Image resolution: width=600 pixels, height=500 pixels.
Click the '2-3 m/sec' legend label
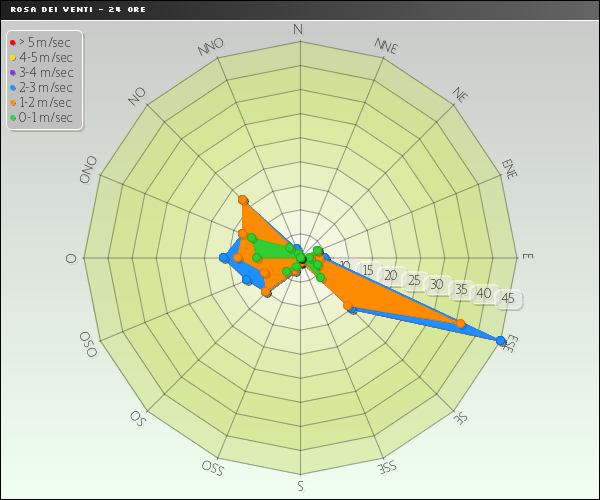45,87
